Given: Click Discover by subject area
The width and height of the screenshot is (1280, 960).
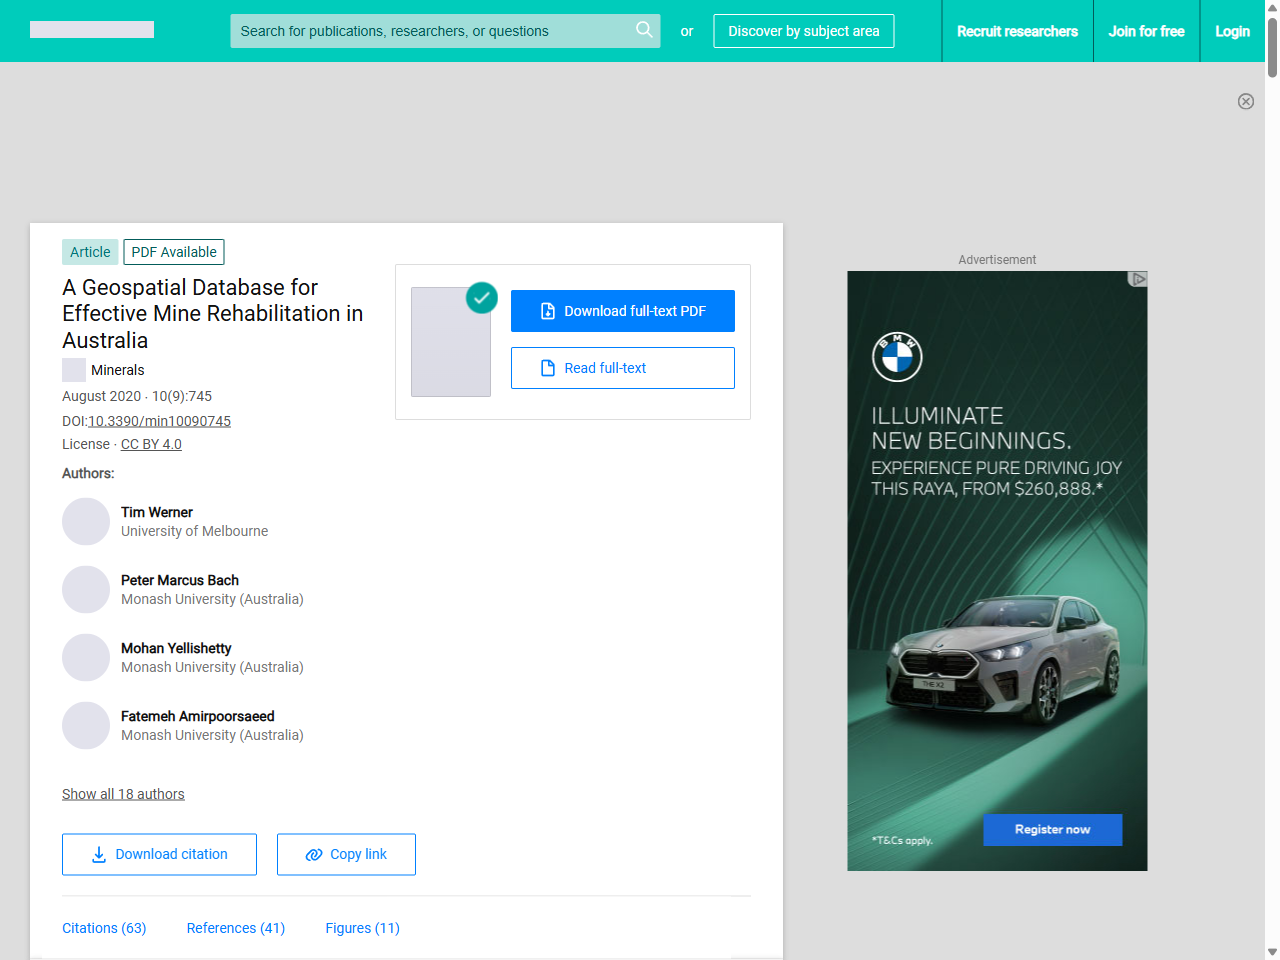Looking at the screenshot, I should (x=803, y=31).
